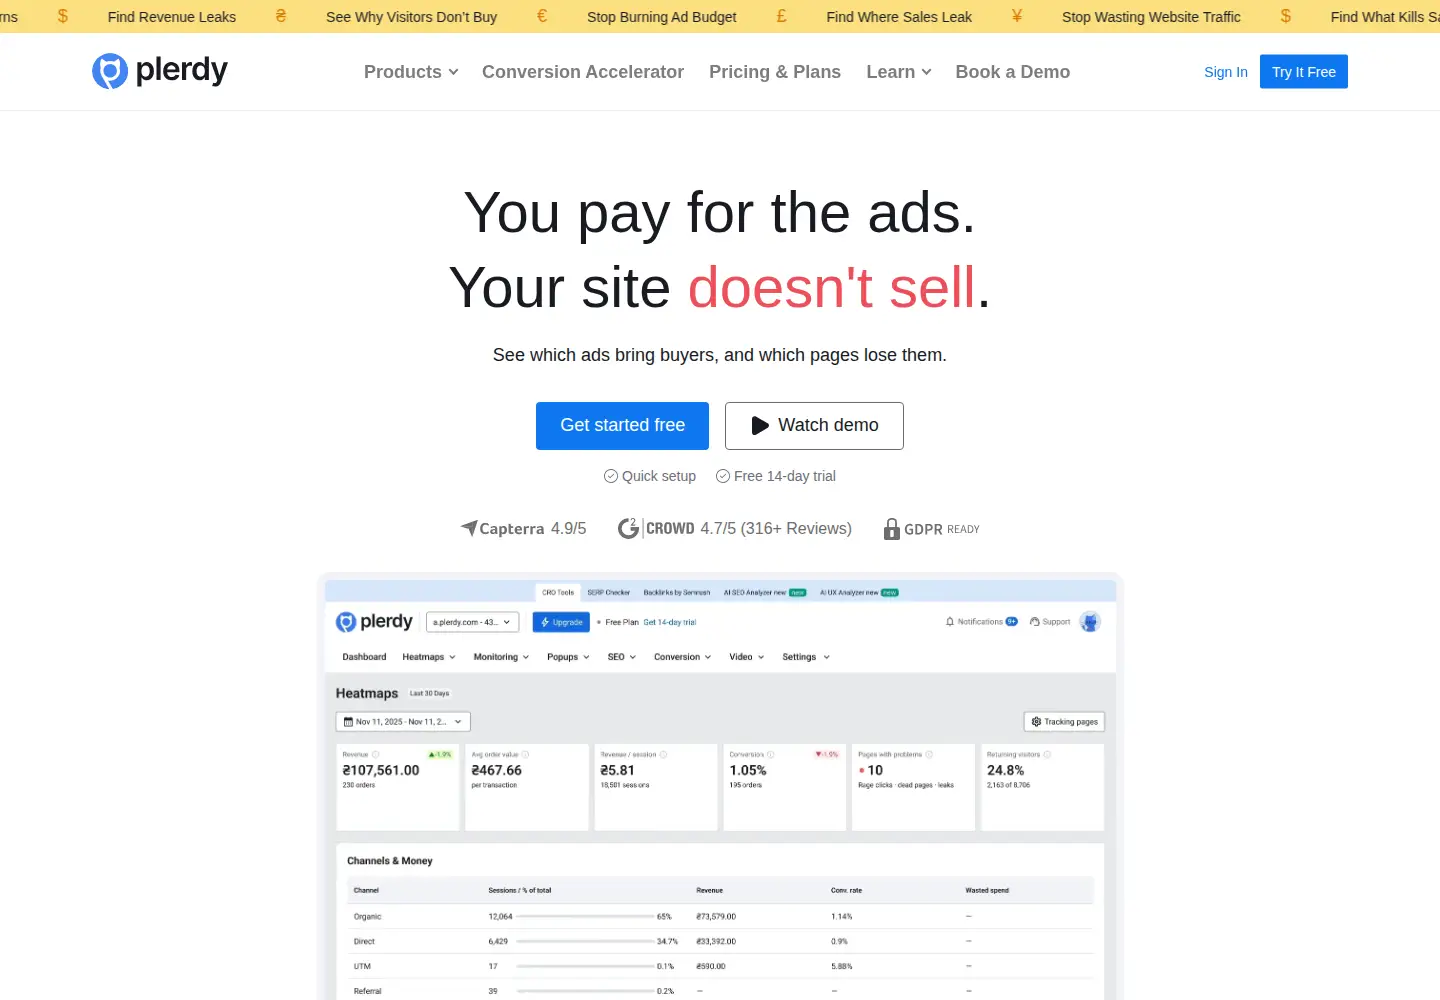Click the Watch demo button

point(814,426)
